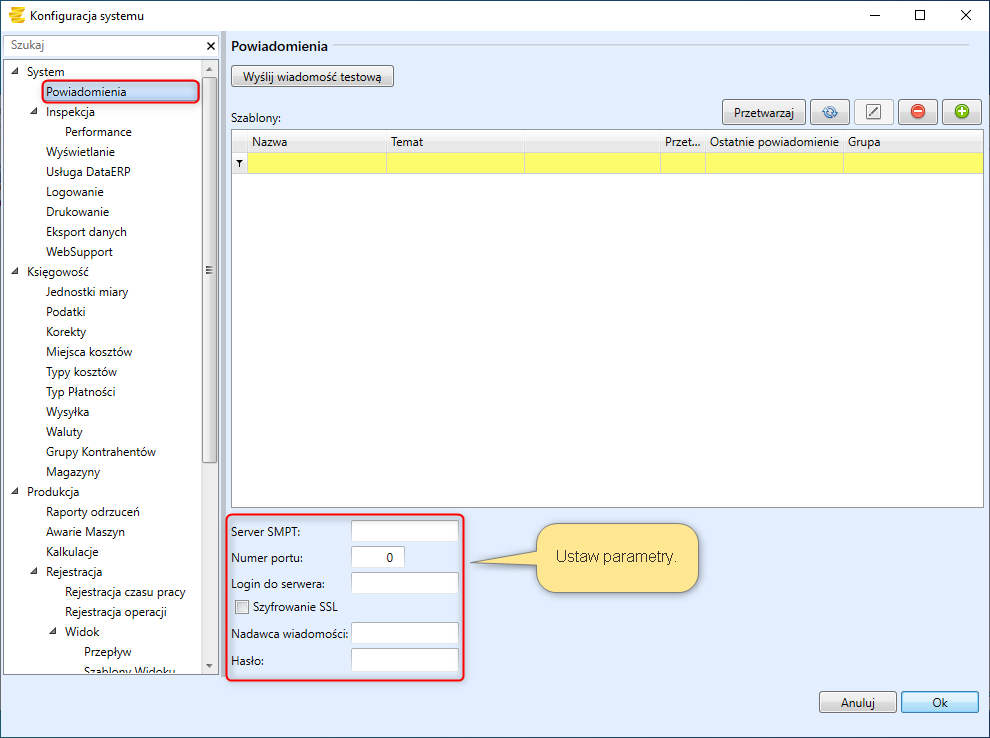Open the Waluty settings page
Screen dimensions: 990x738
pos(64,432)
